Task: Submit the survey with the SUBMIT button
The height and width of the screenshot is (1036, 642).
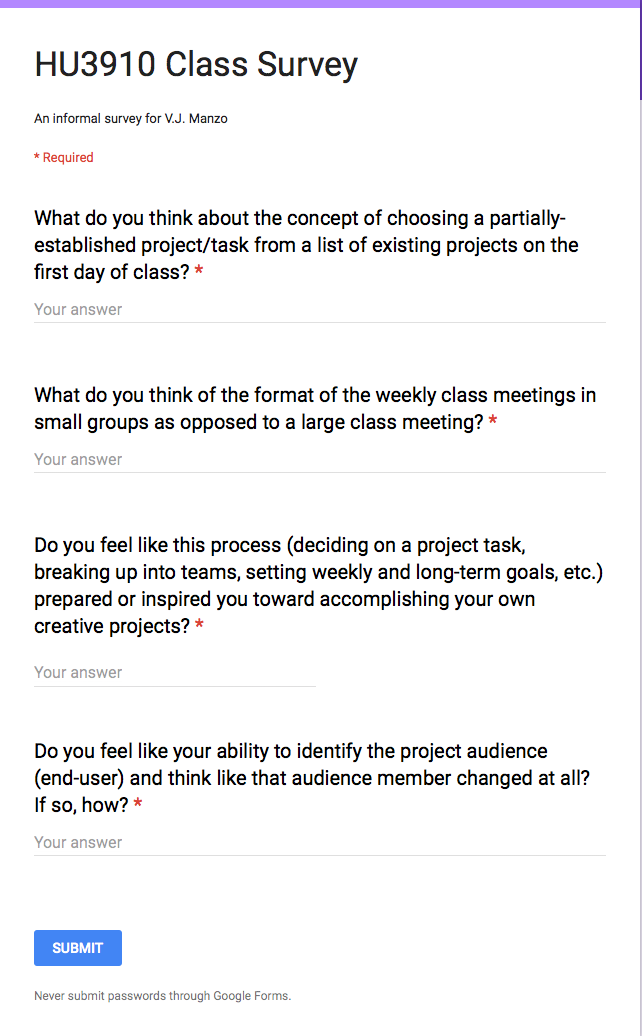Action: 78,948
